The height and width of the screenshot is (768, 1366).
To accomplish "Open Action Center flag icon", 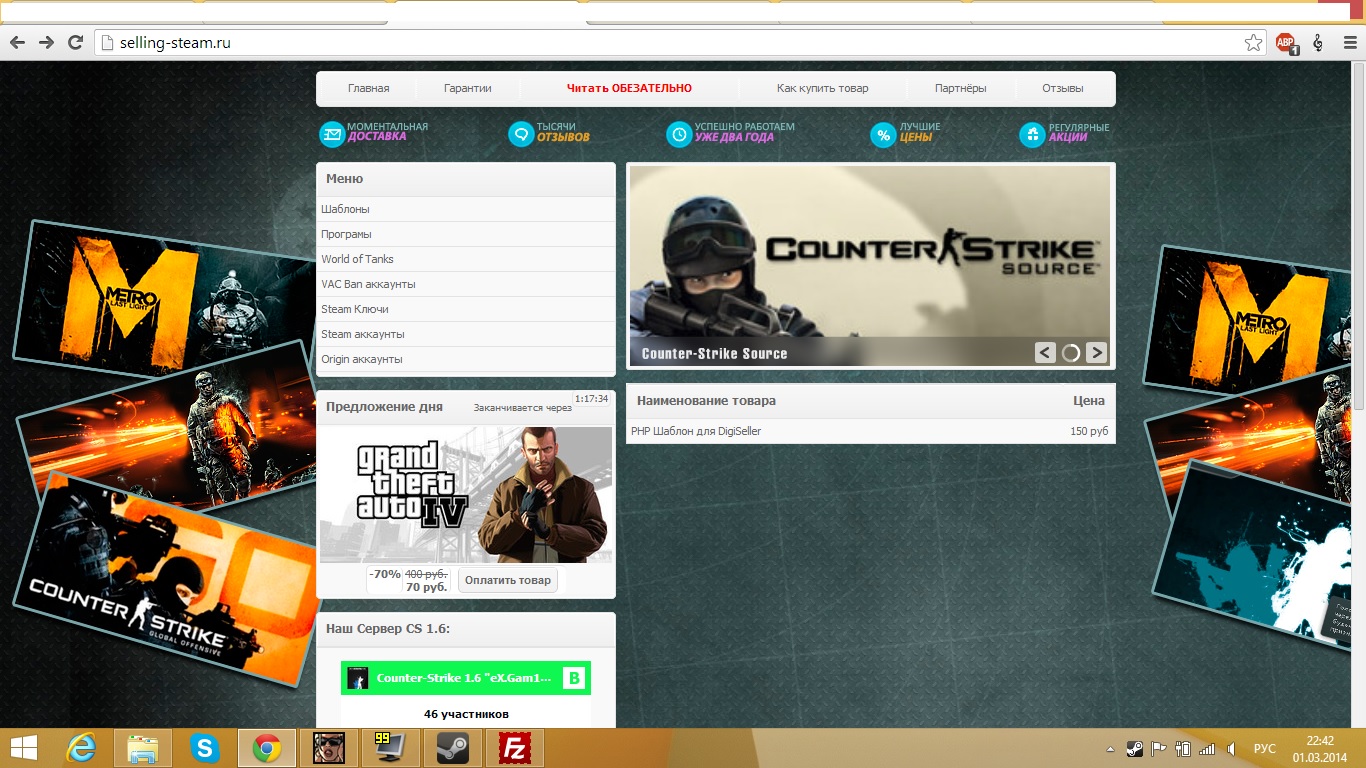I will pyautogui.click(x=1159, y=748).
